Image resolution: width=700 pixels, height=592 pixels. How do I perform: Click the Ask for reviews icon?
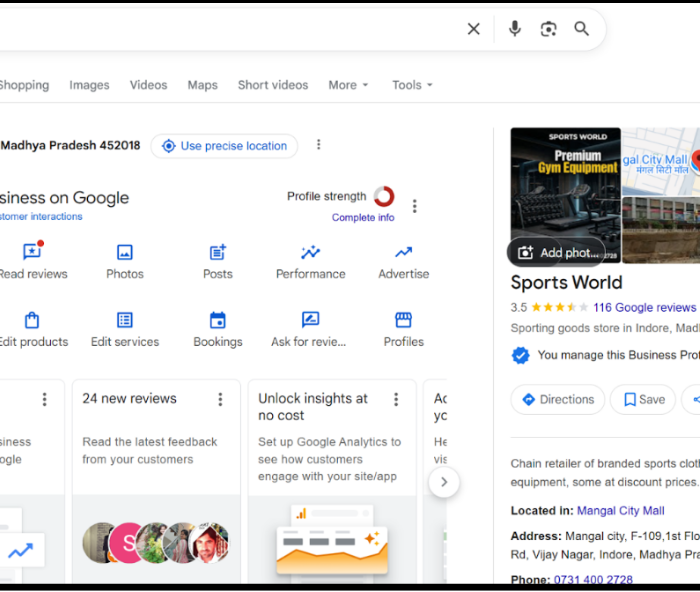[311, 320]
